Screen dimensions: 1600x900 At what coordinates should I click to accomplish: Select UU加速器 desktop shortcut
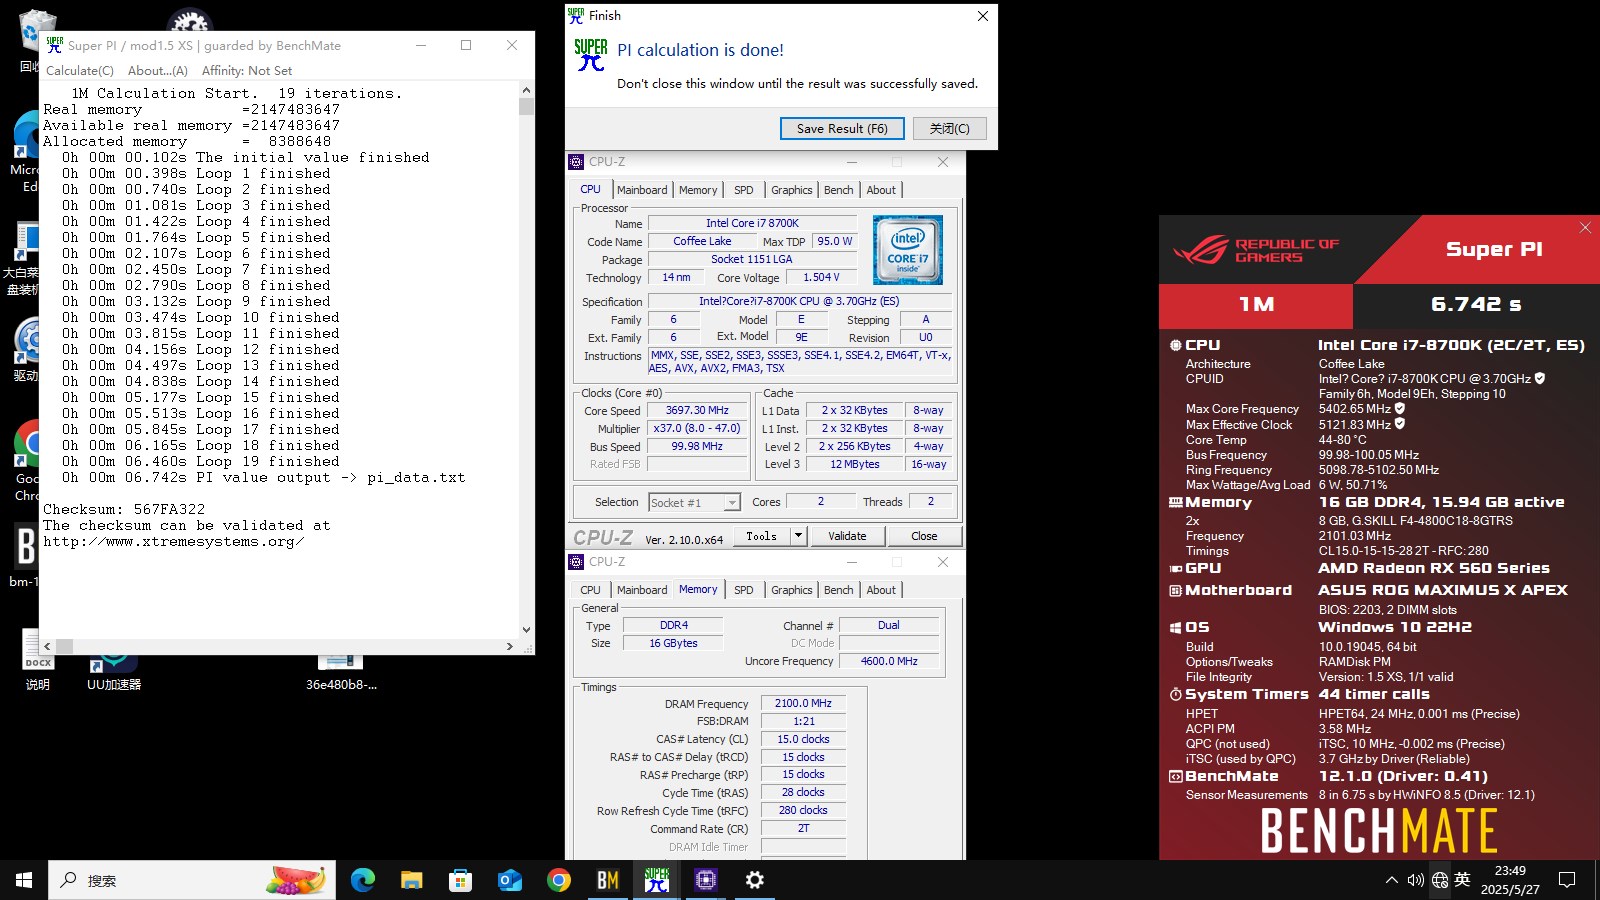[114, 668]
